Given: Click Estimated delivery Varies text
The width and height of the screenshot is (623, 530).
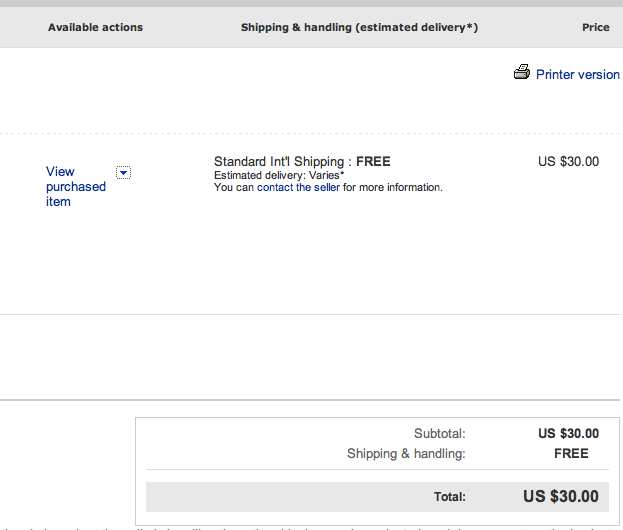Looking at the screenshot, I should (279, 175).
